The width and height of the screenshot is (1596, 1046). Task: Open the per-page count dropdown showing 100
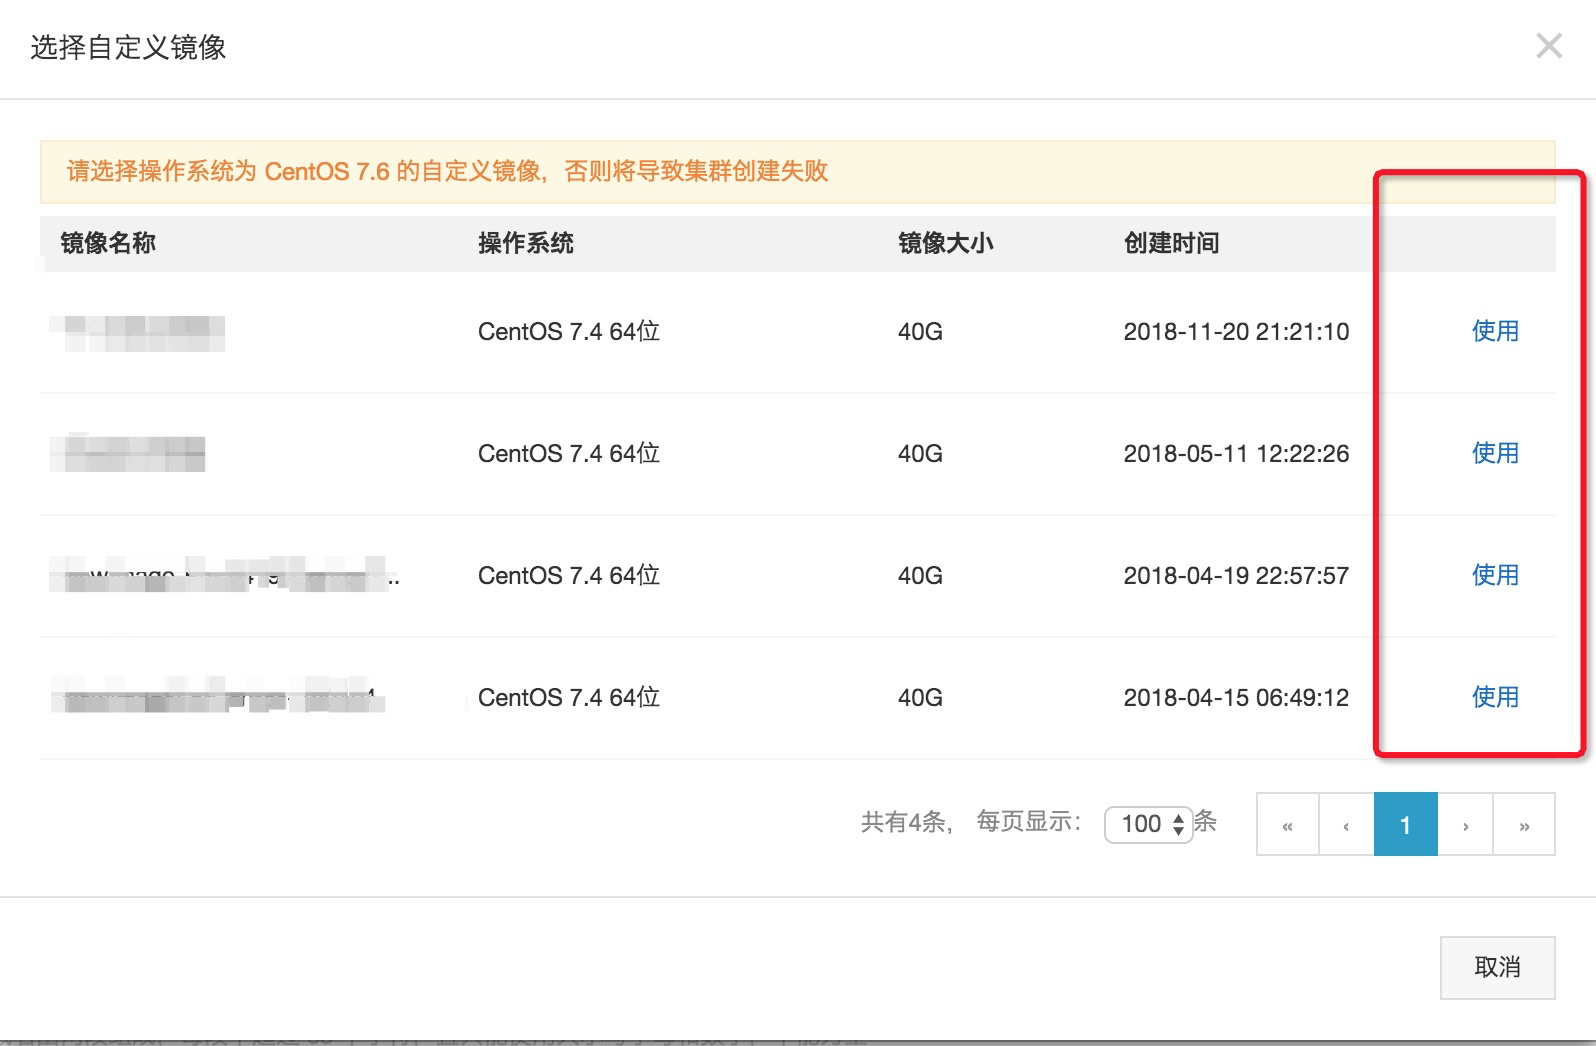pyautogui.click(x=1148, y=824)
